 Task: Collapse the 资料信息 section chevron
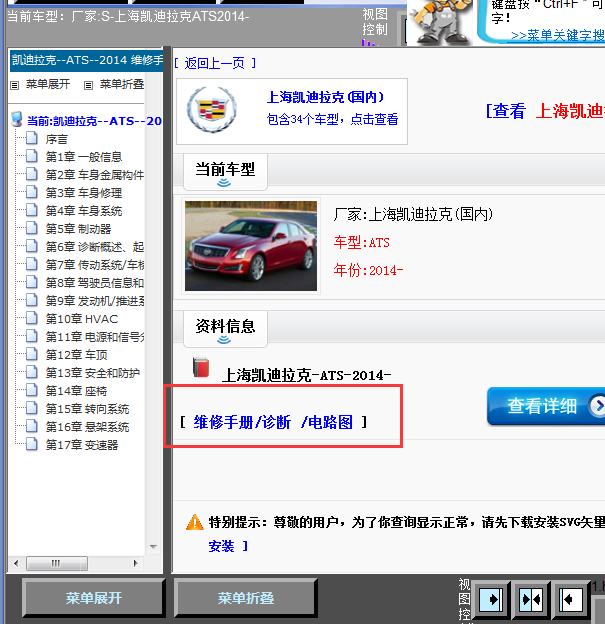[224, 339]
